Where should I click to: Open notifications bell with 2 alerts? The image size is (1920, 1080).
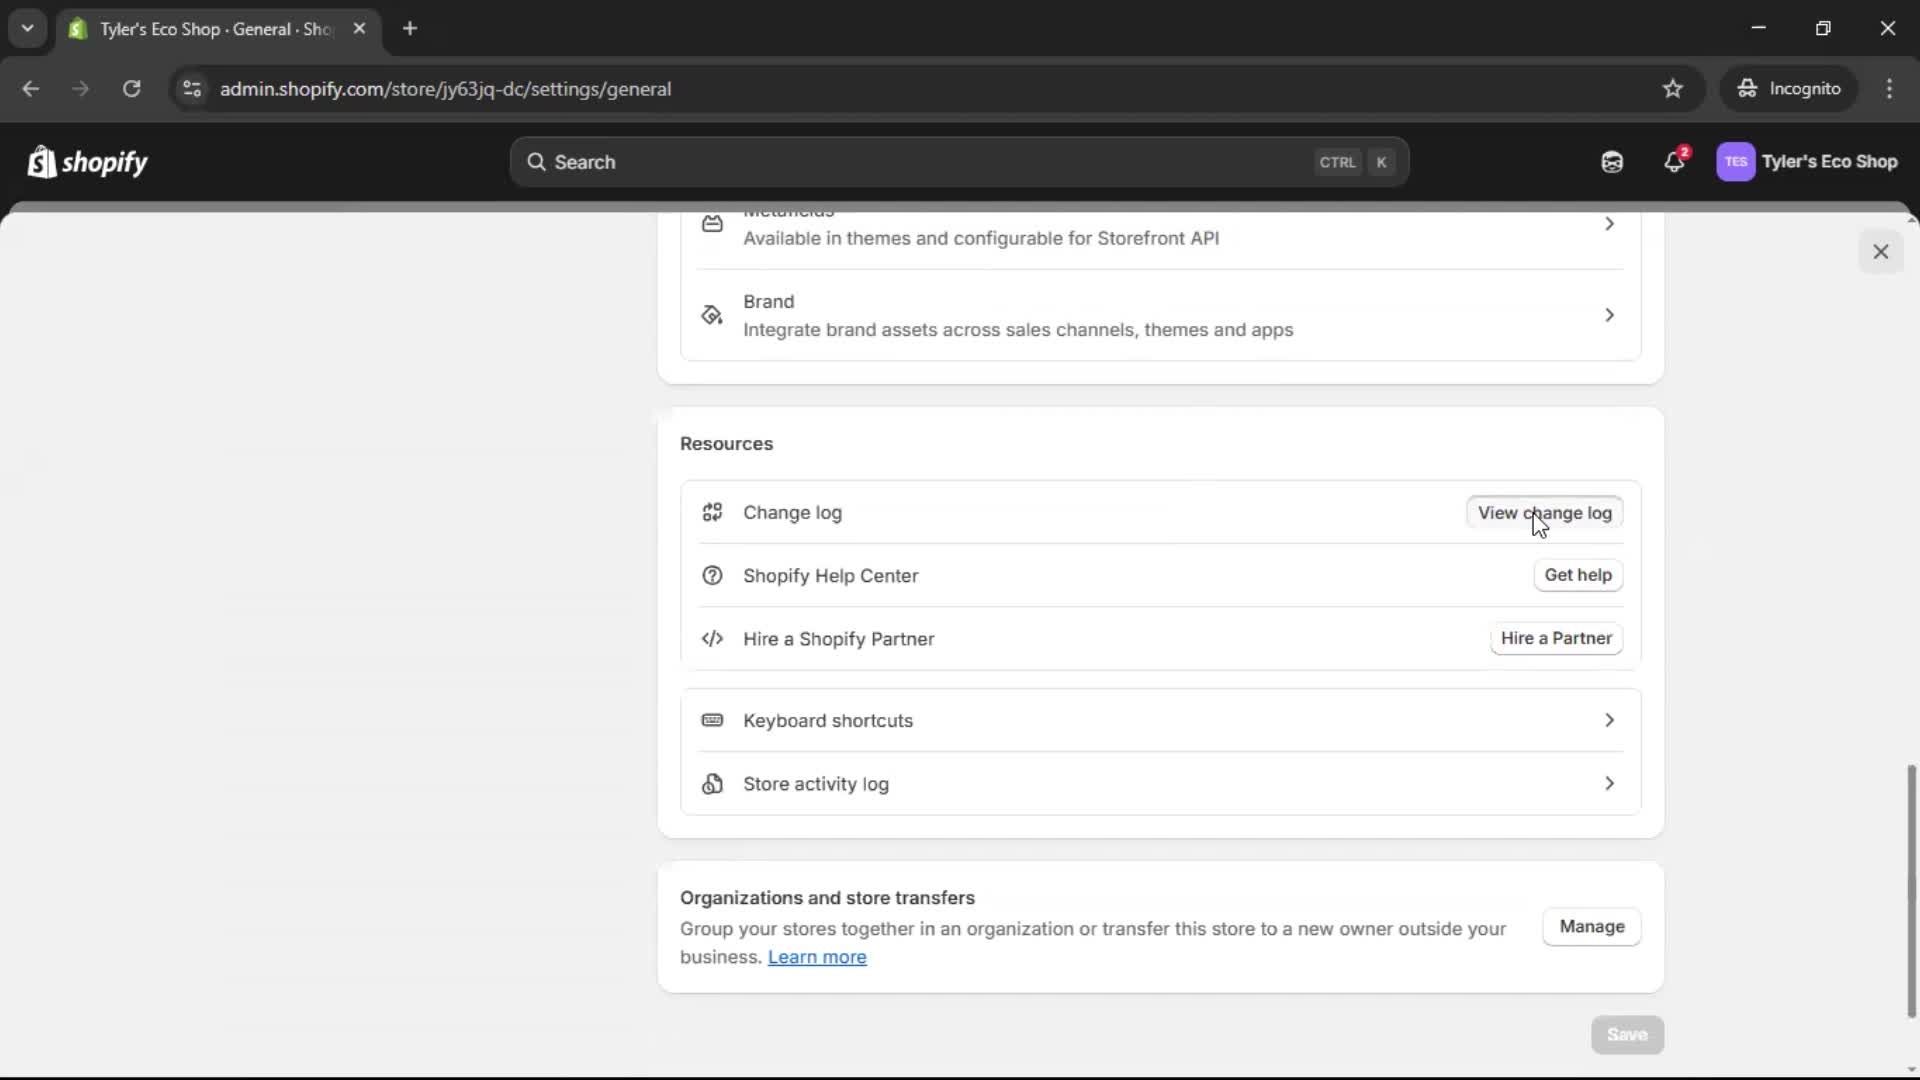pyautogui.click(x=1675, y=161)
